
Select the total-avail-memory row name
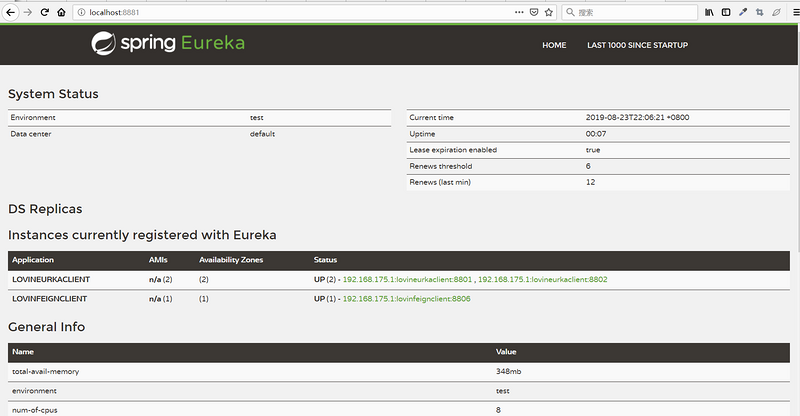coord(45,372)
